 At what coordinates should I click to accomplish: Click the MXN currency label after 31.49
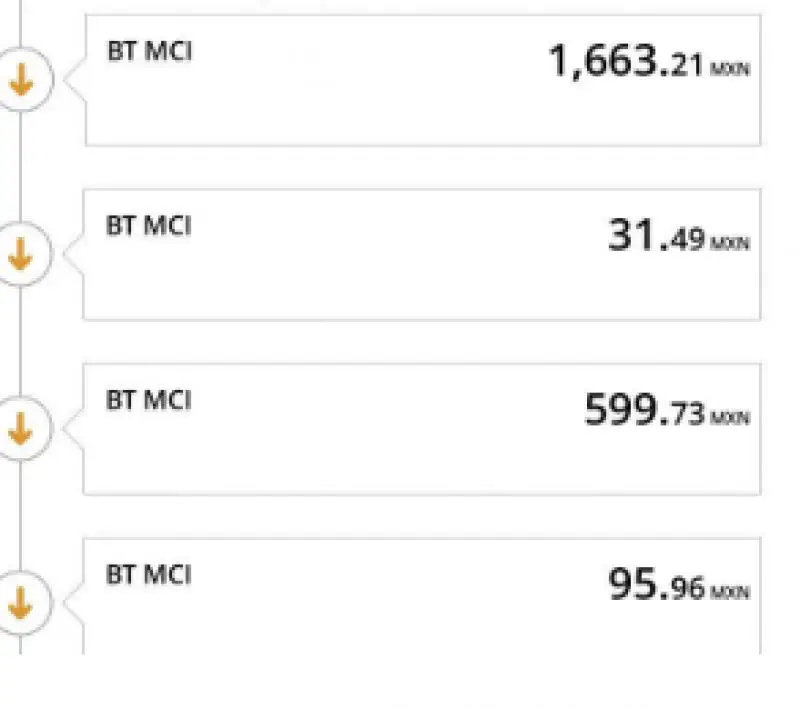coord(730,243)
